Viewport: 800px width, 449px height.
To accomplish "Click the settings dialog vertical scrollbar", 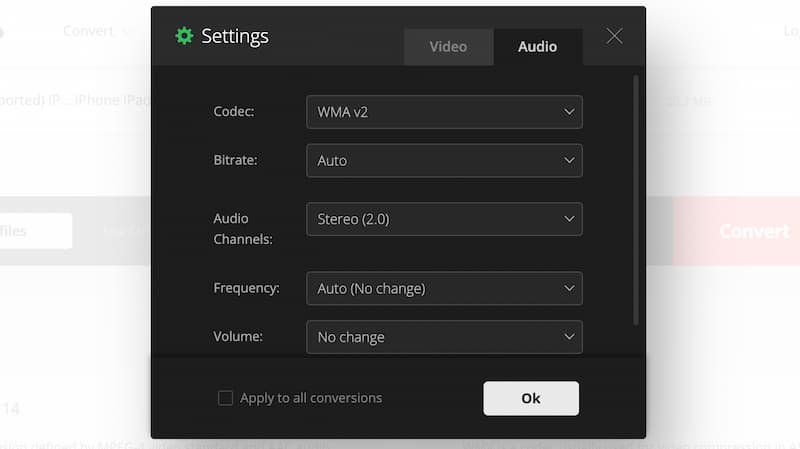I will click(636, 200).
